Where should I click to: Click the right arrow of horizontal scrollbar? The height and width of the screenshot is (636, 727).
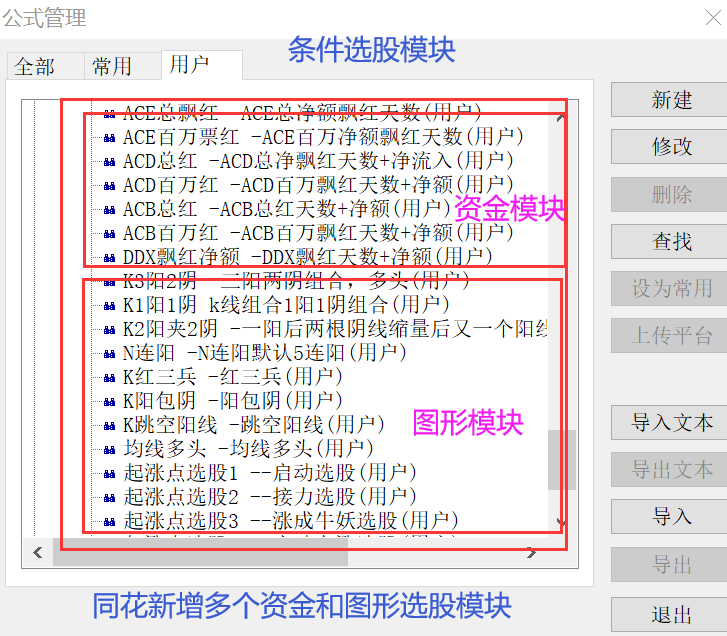coord(531,552)
